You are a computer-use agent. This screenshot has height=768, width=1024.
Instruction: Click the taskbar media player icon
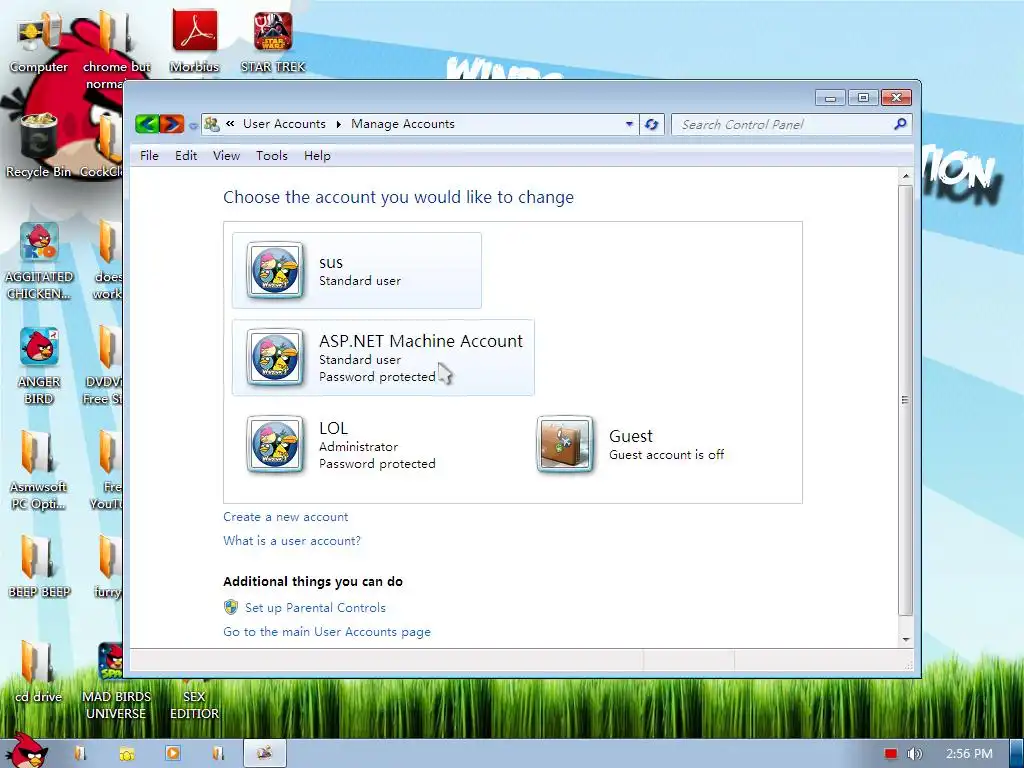point(173,753)
